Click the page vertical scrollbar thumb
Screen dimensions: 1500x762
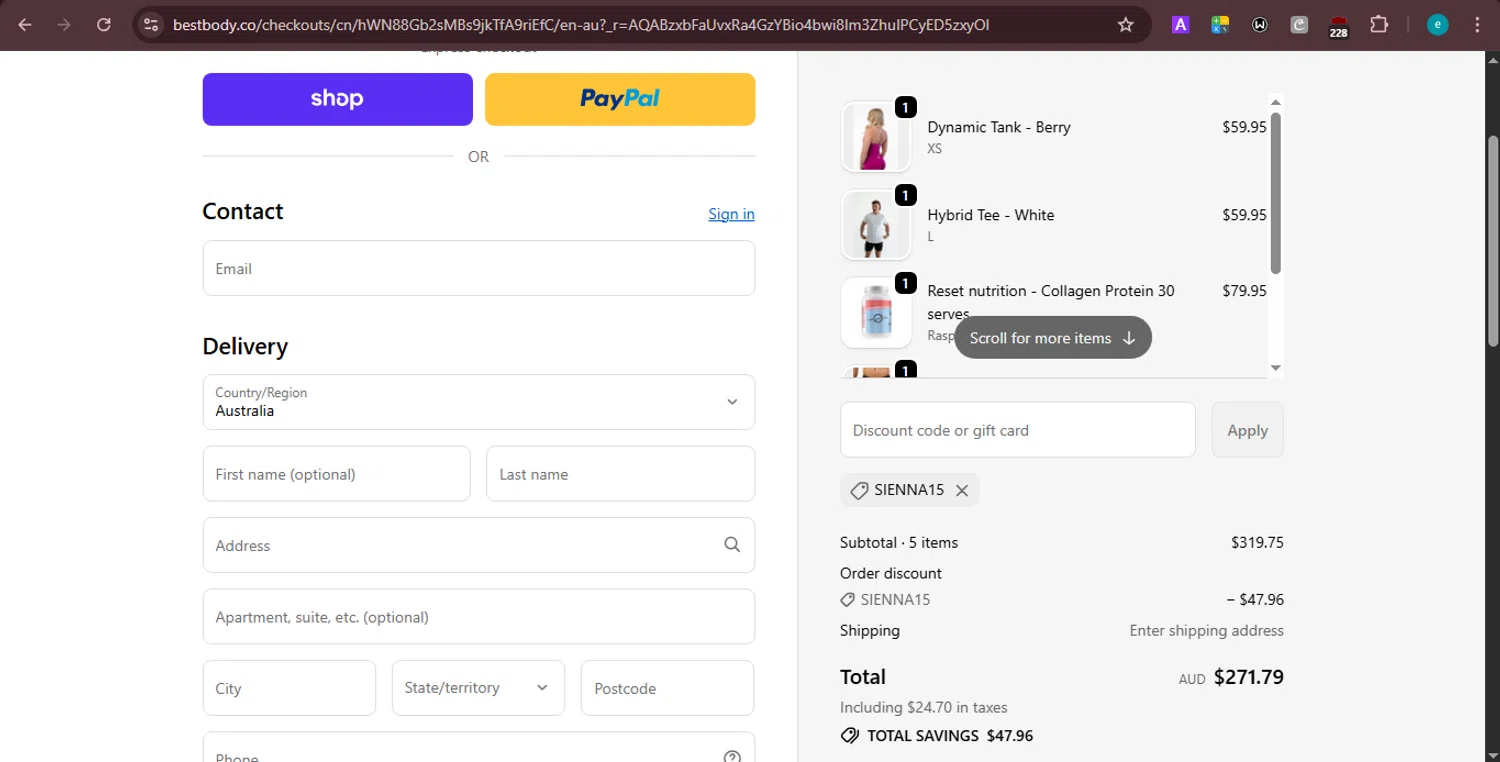[x=1493, y=240]
